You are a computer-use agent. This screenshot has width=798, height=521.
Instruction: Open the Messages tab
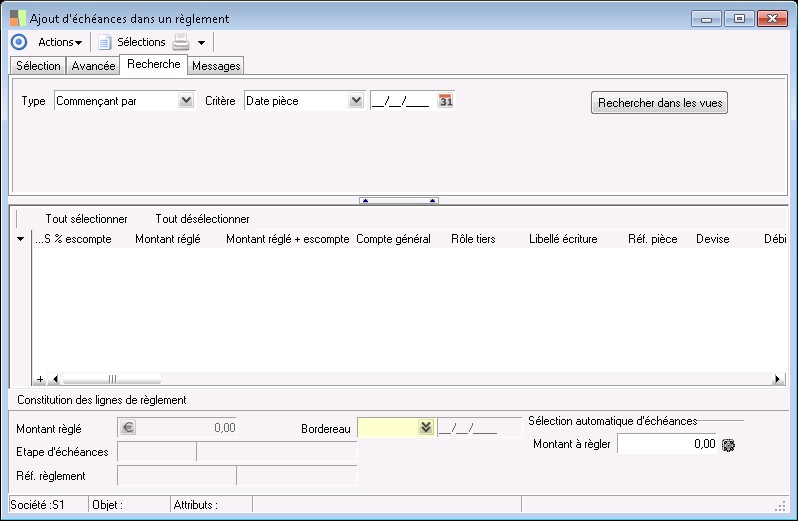(x=216, y=66)
